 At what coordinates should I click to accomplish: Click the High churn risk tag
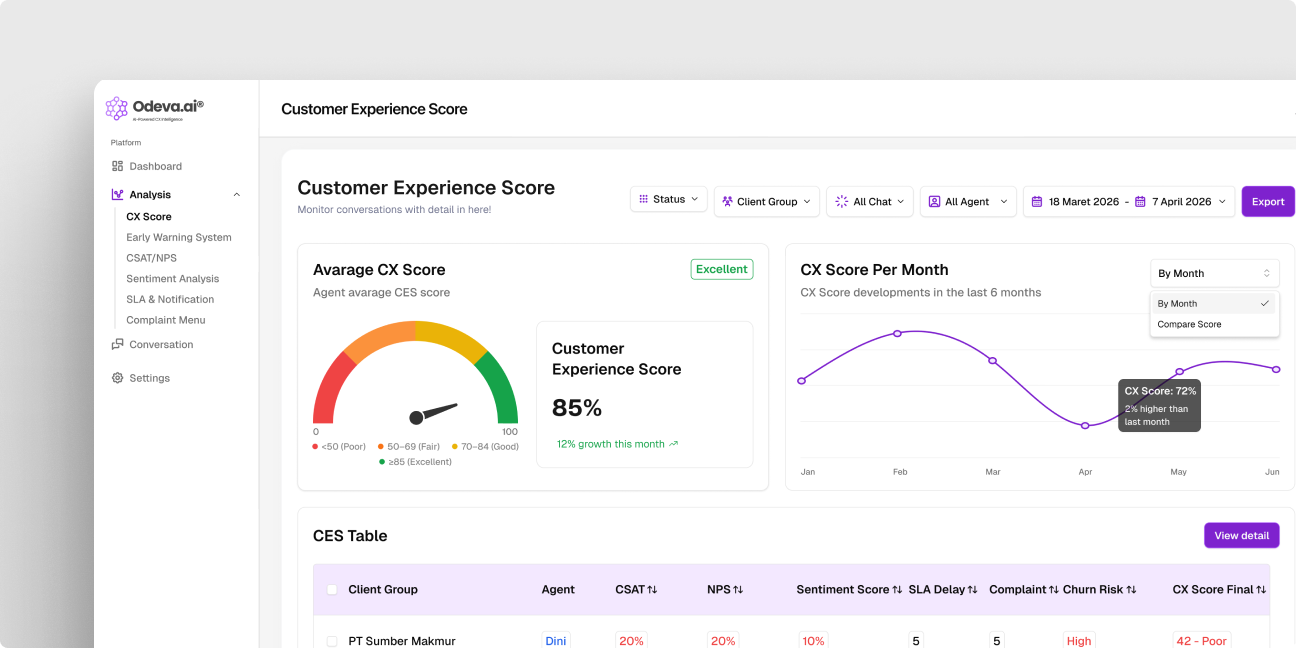[x=1079, y=641]
